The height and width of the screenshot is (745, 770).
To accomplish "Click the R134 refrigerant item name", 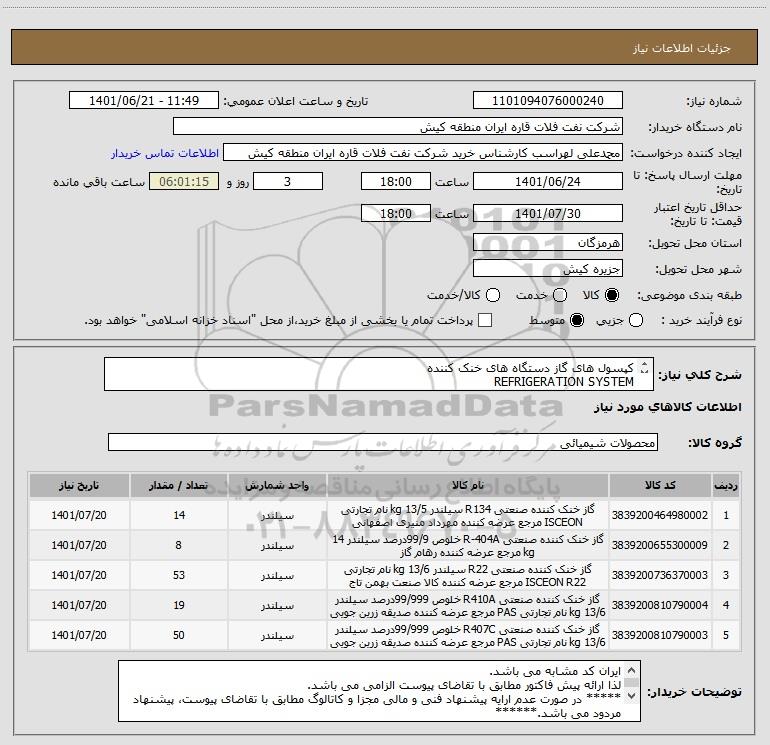I will click(468, 515).
